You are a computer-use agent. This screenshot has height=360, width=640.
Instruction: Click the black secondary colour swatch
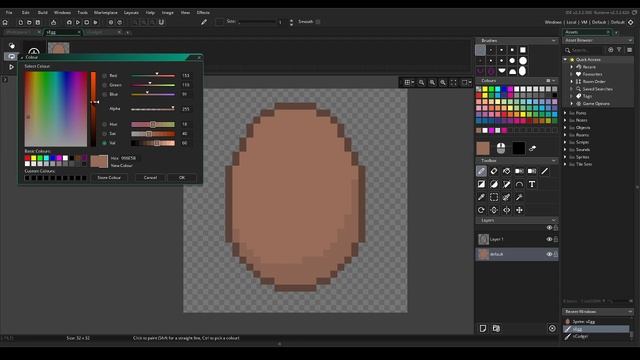coord(519,149)
